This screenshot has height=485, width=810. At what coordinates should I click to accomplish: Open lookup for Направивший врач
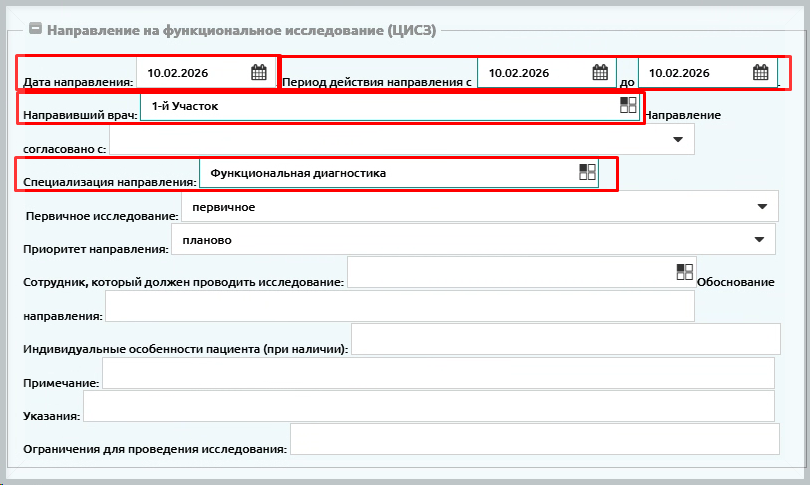click(628, 105)
